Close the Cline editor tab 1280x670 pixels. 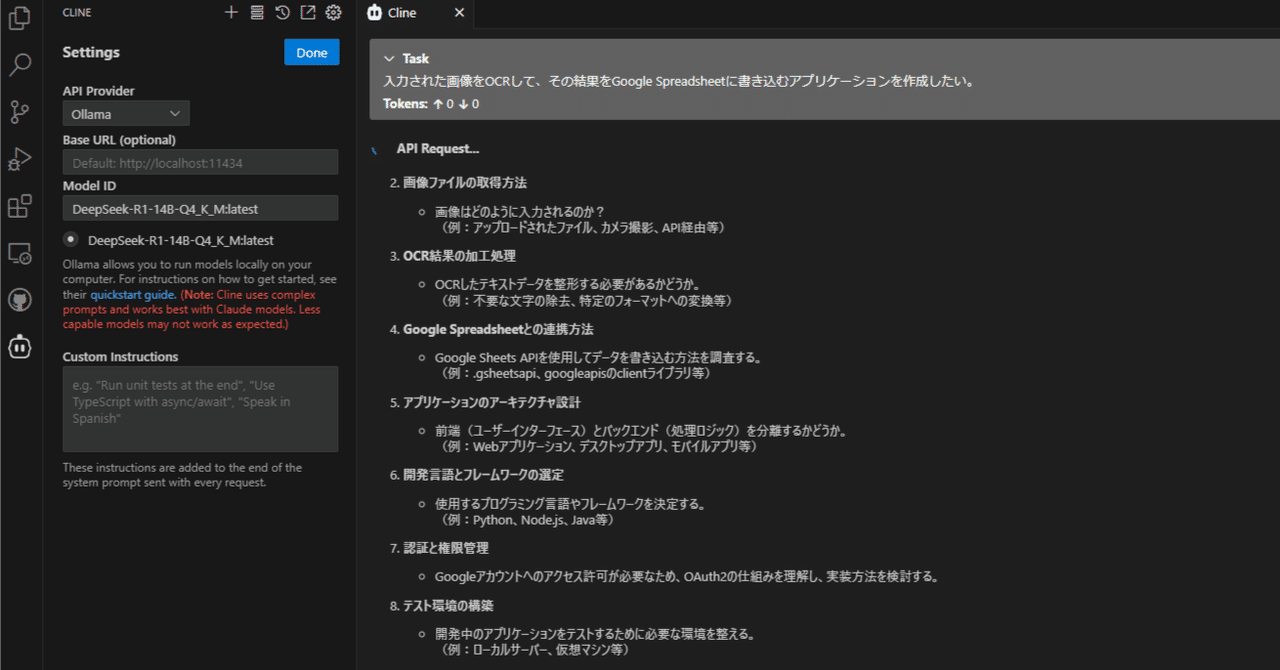(x=459, y=13)
